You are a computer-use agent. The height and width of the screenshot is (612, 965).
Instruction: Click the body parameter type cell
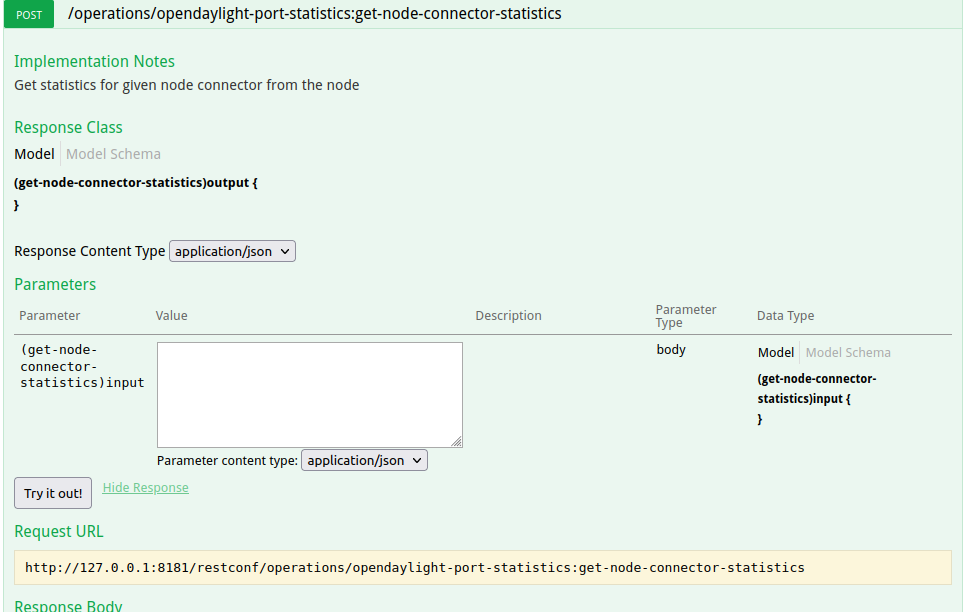point(671,350)
